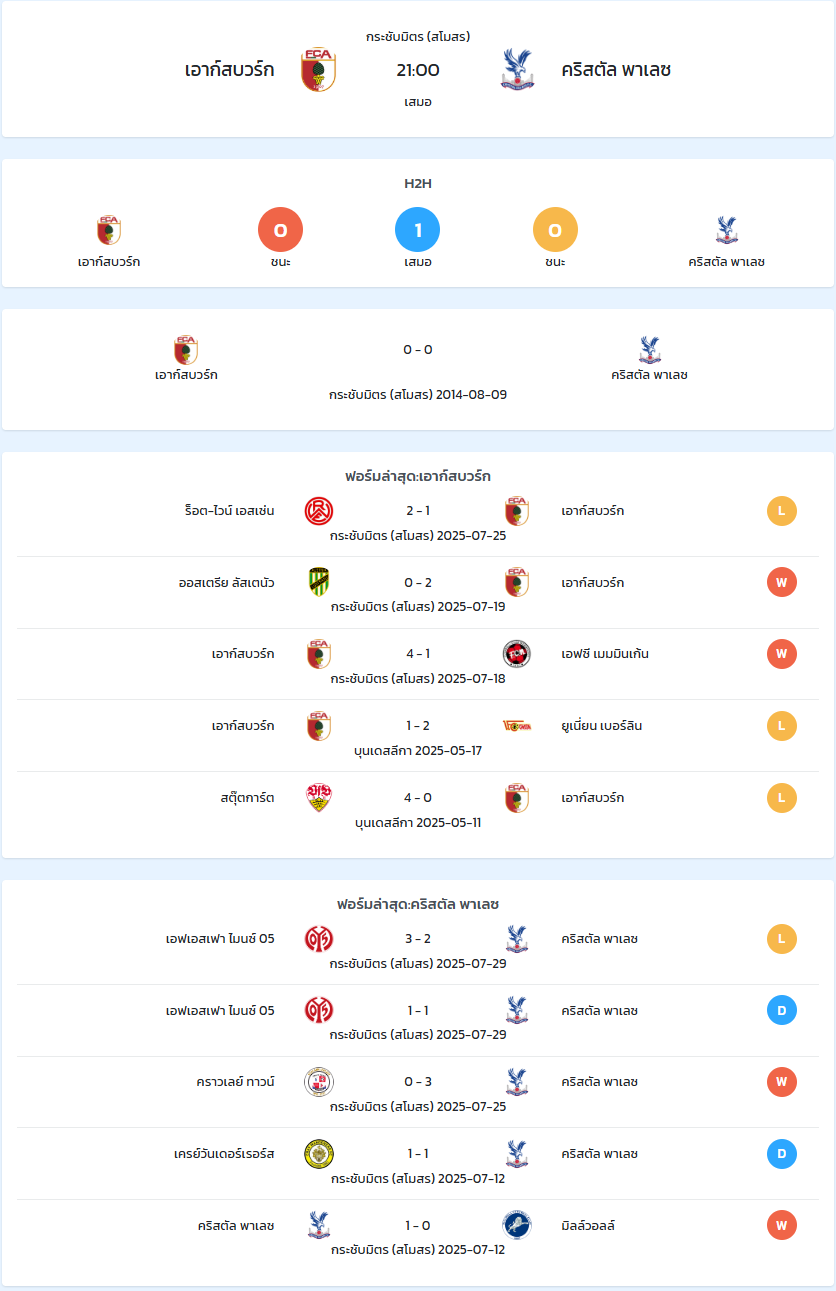Click the FC Memmingen club logo
Screen dimensions: 836x1291
click(517, 654)
